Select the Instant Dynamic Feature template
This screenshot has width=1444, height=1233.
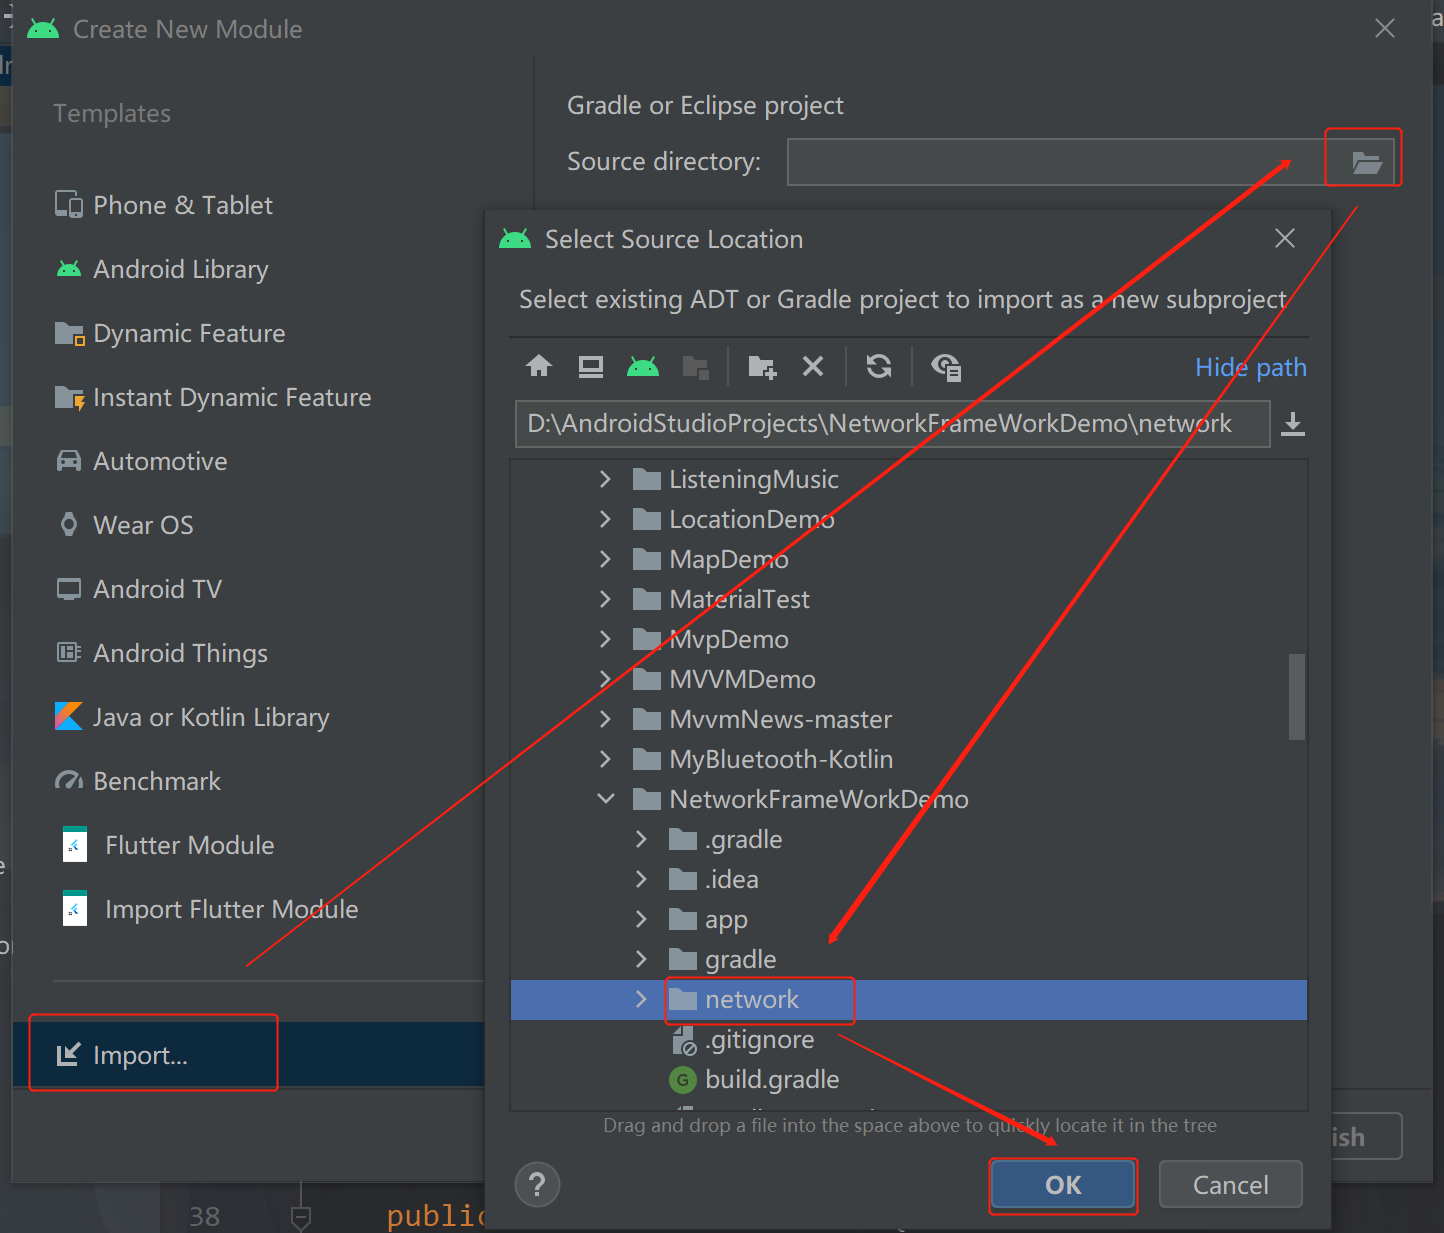[213, 397]
